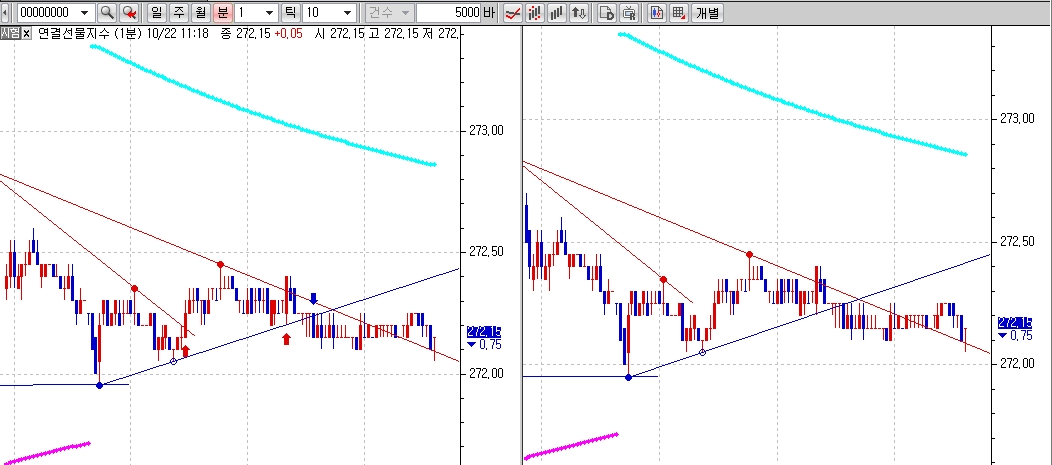Click the magnifier icon with red arrow

click(129, 13)
